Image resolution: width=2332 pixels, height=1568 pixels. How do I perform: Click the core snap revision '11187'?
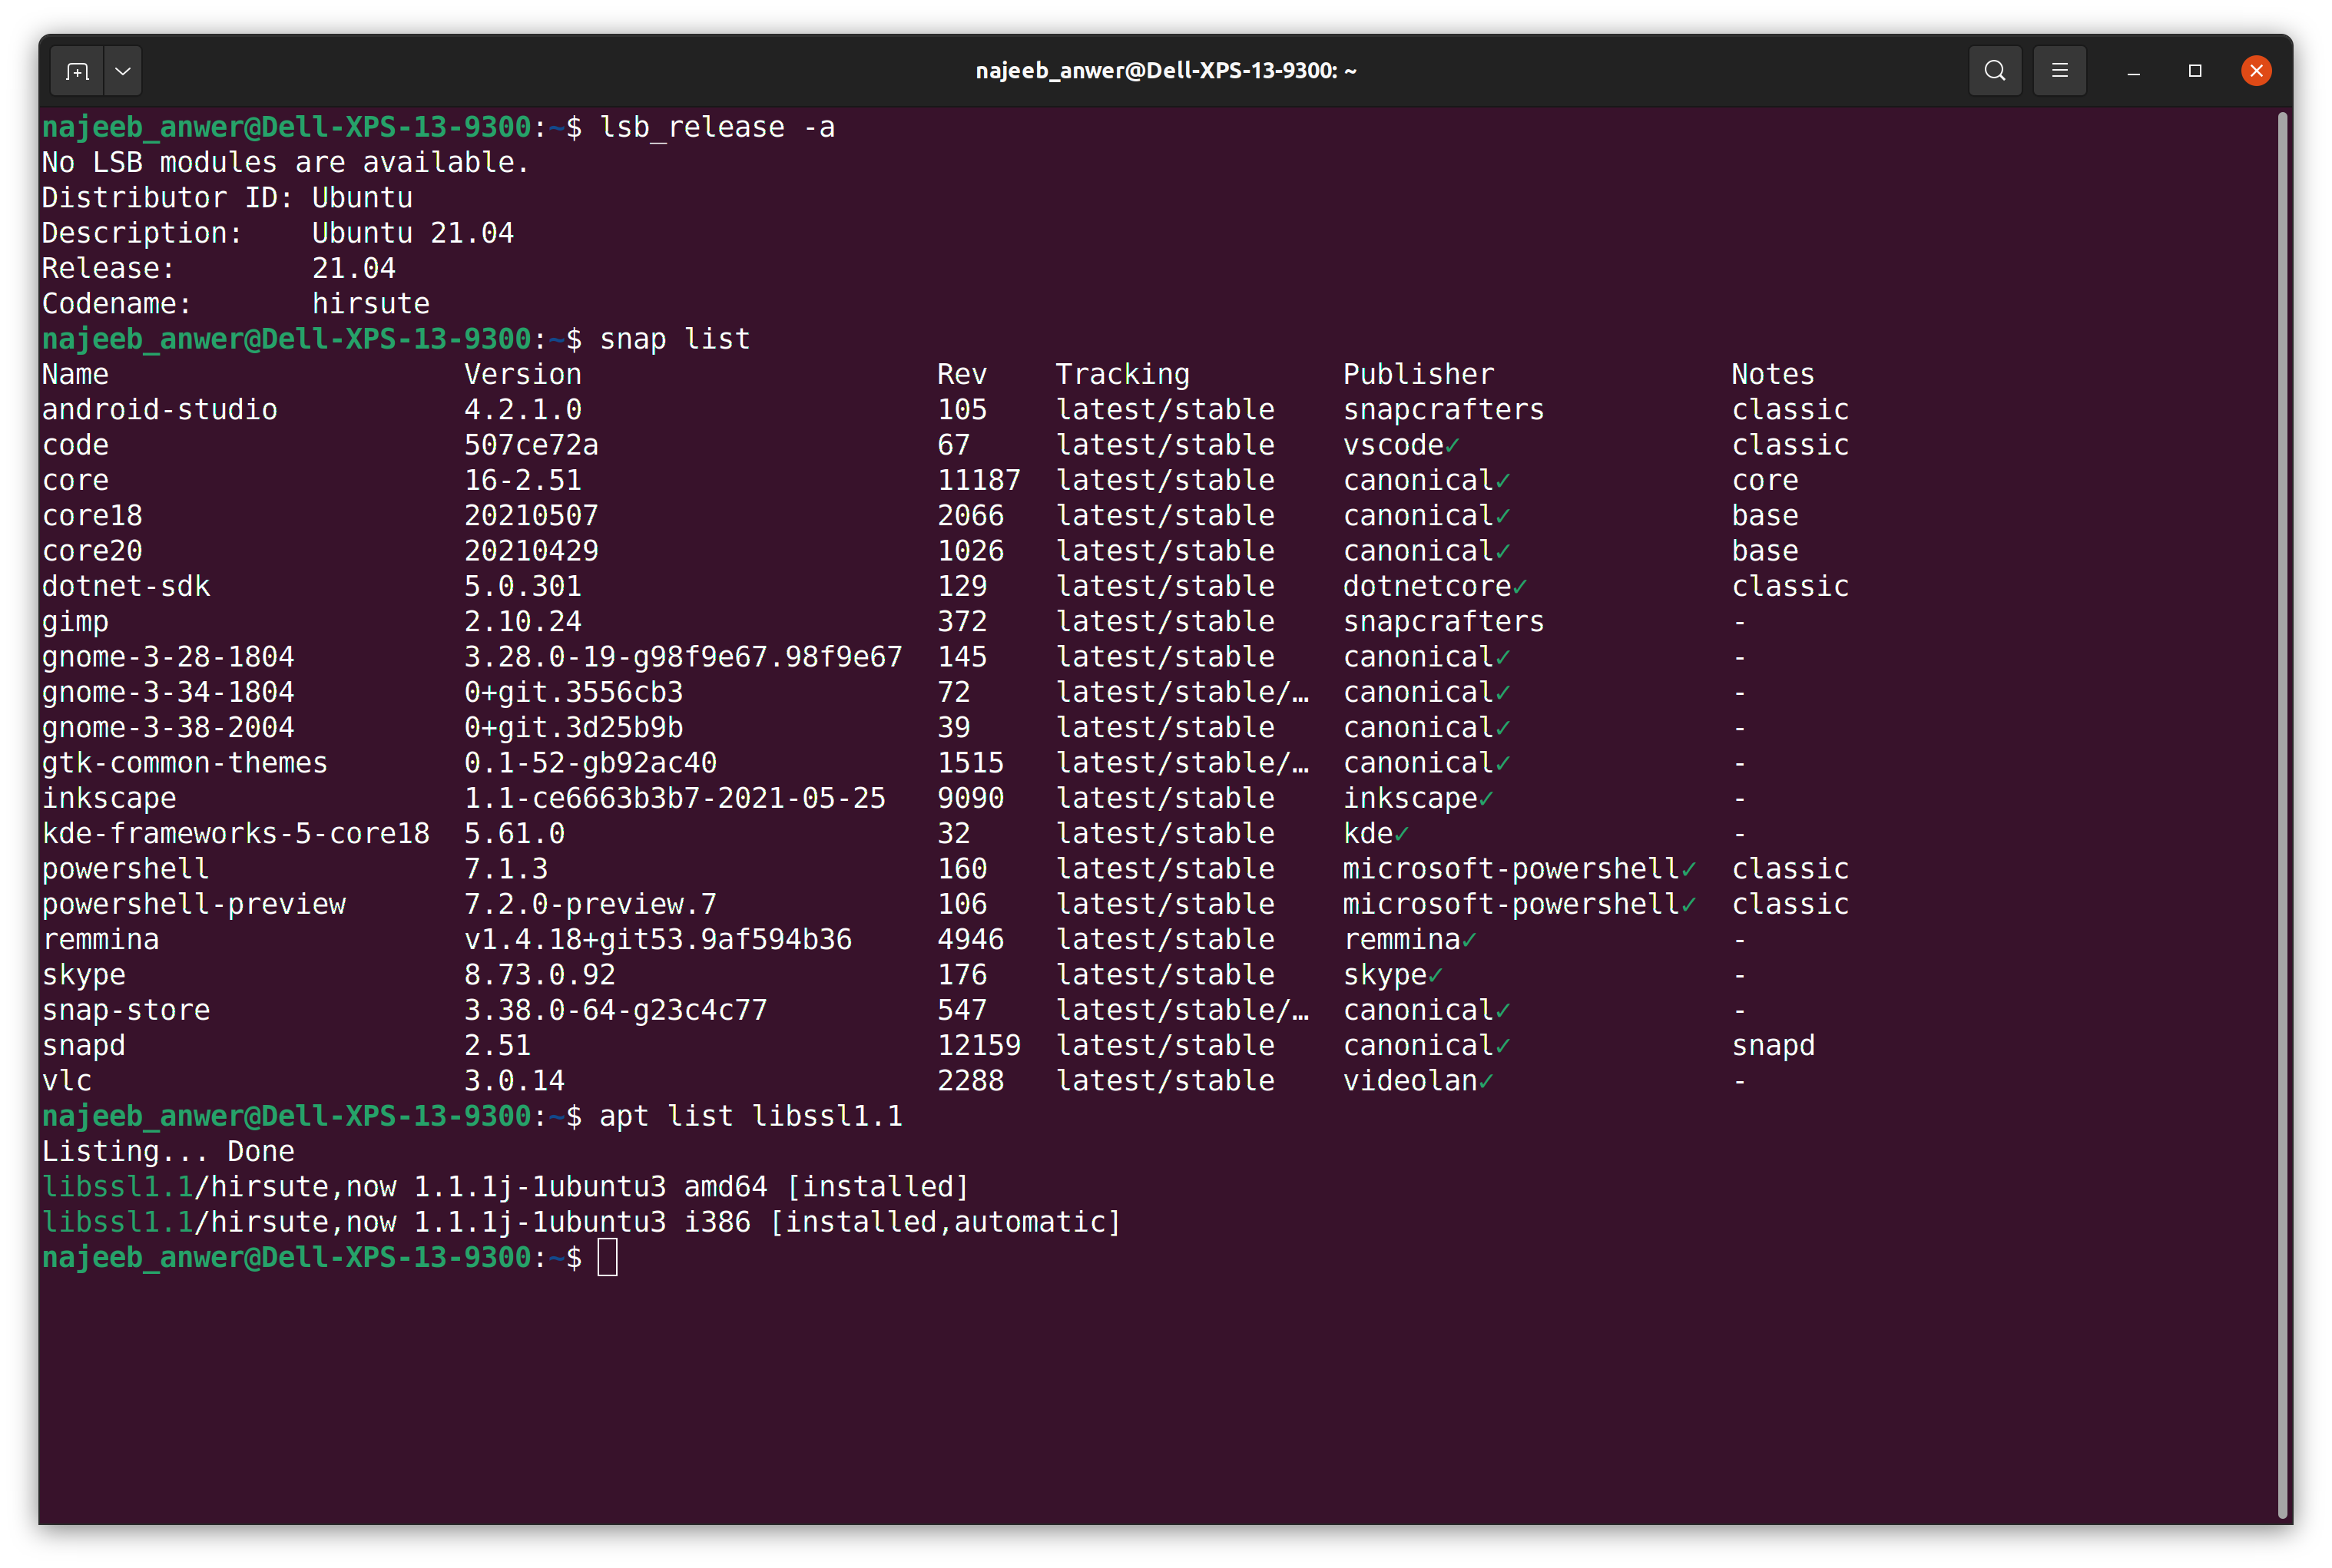pos(978,480)
